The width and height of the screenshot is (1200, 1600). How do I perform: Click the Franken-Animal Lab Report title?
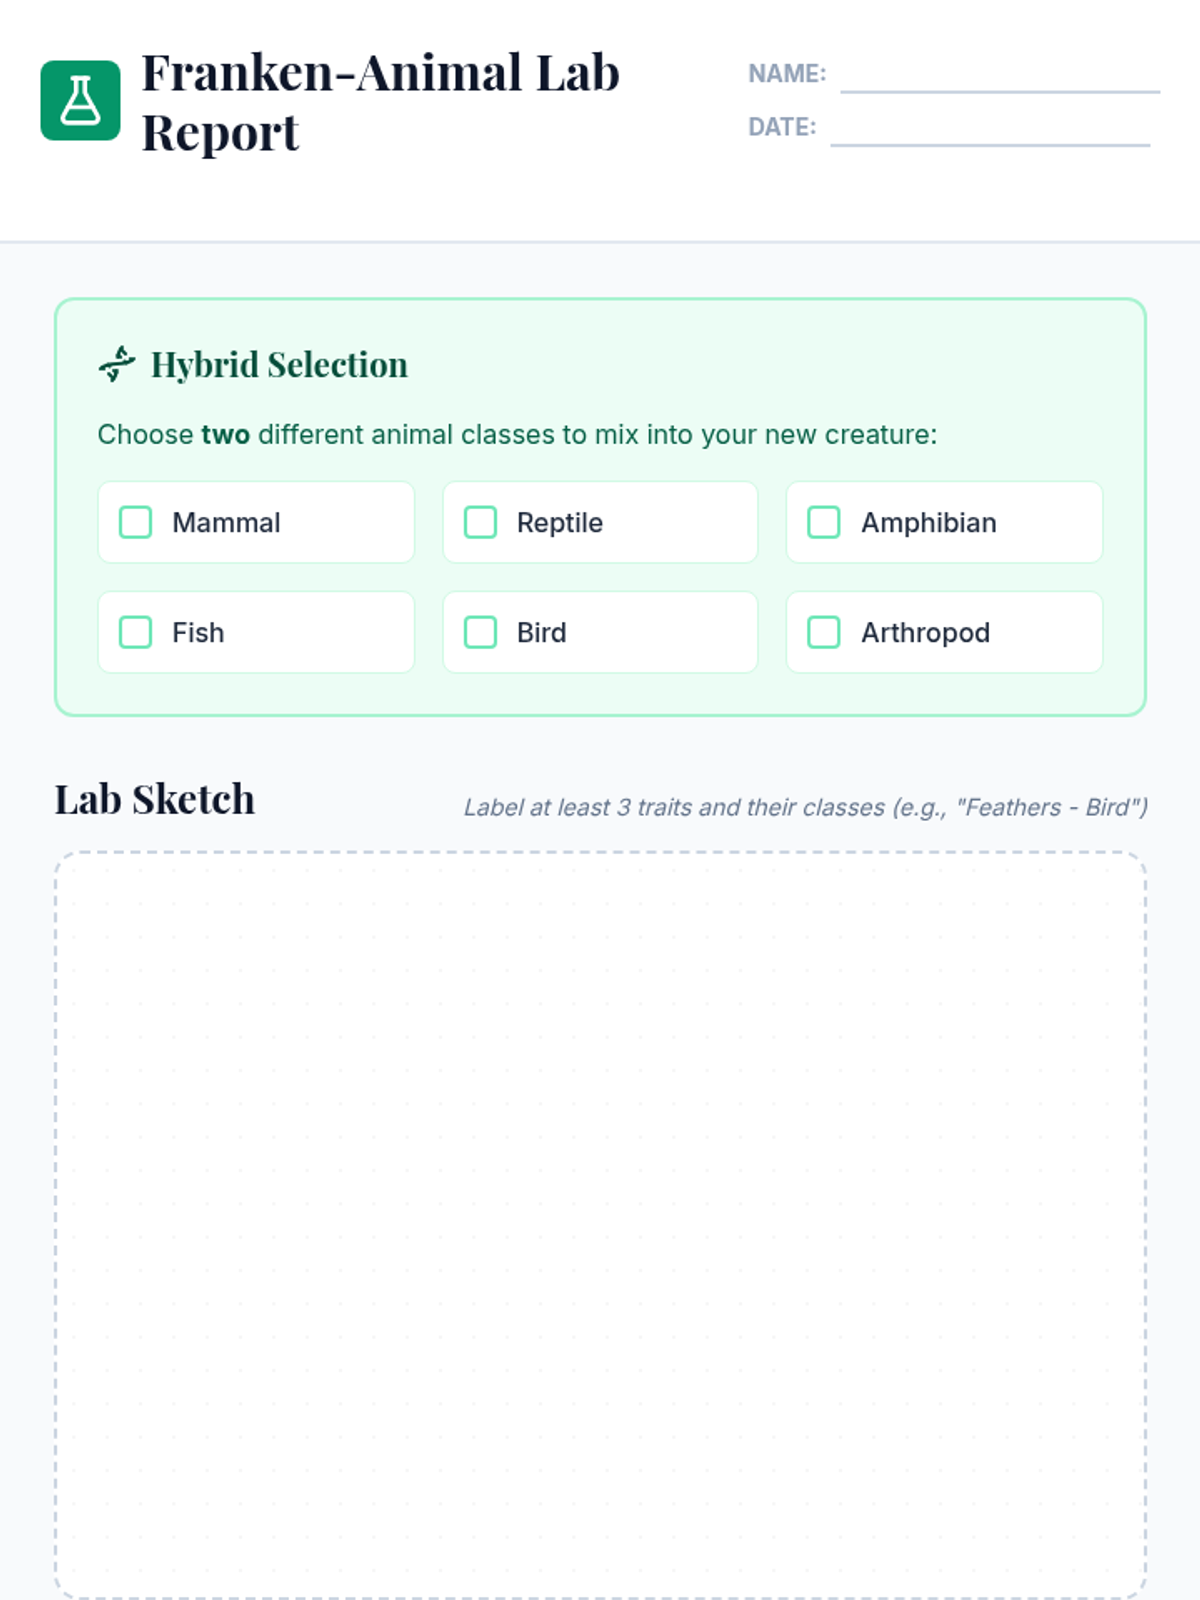point(380,102)
